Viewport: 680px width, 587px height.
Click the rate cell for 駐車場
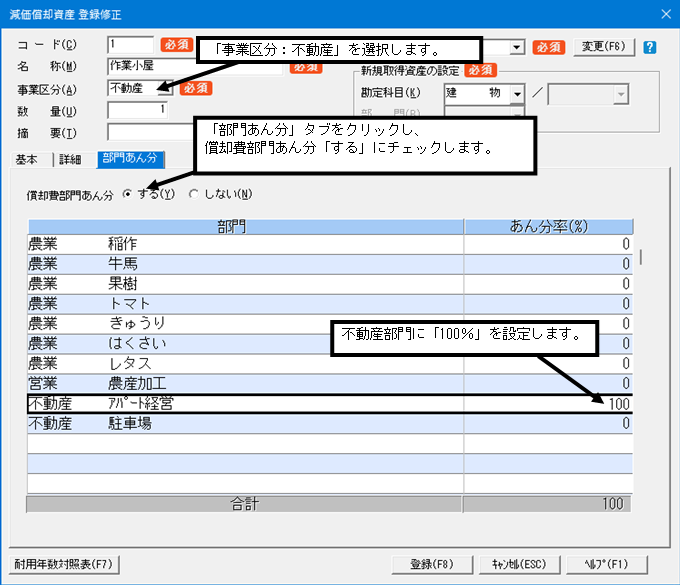click(x=549, y=424)
